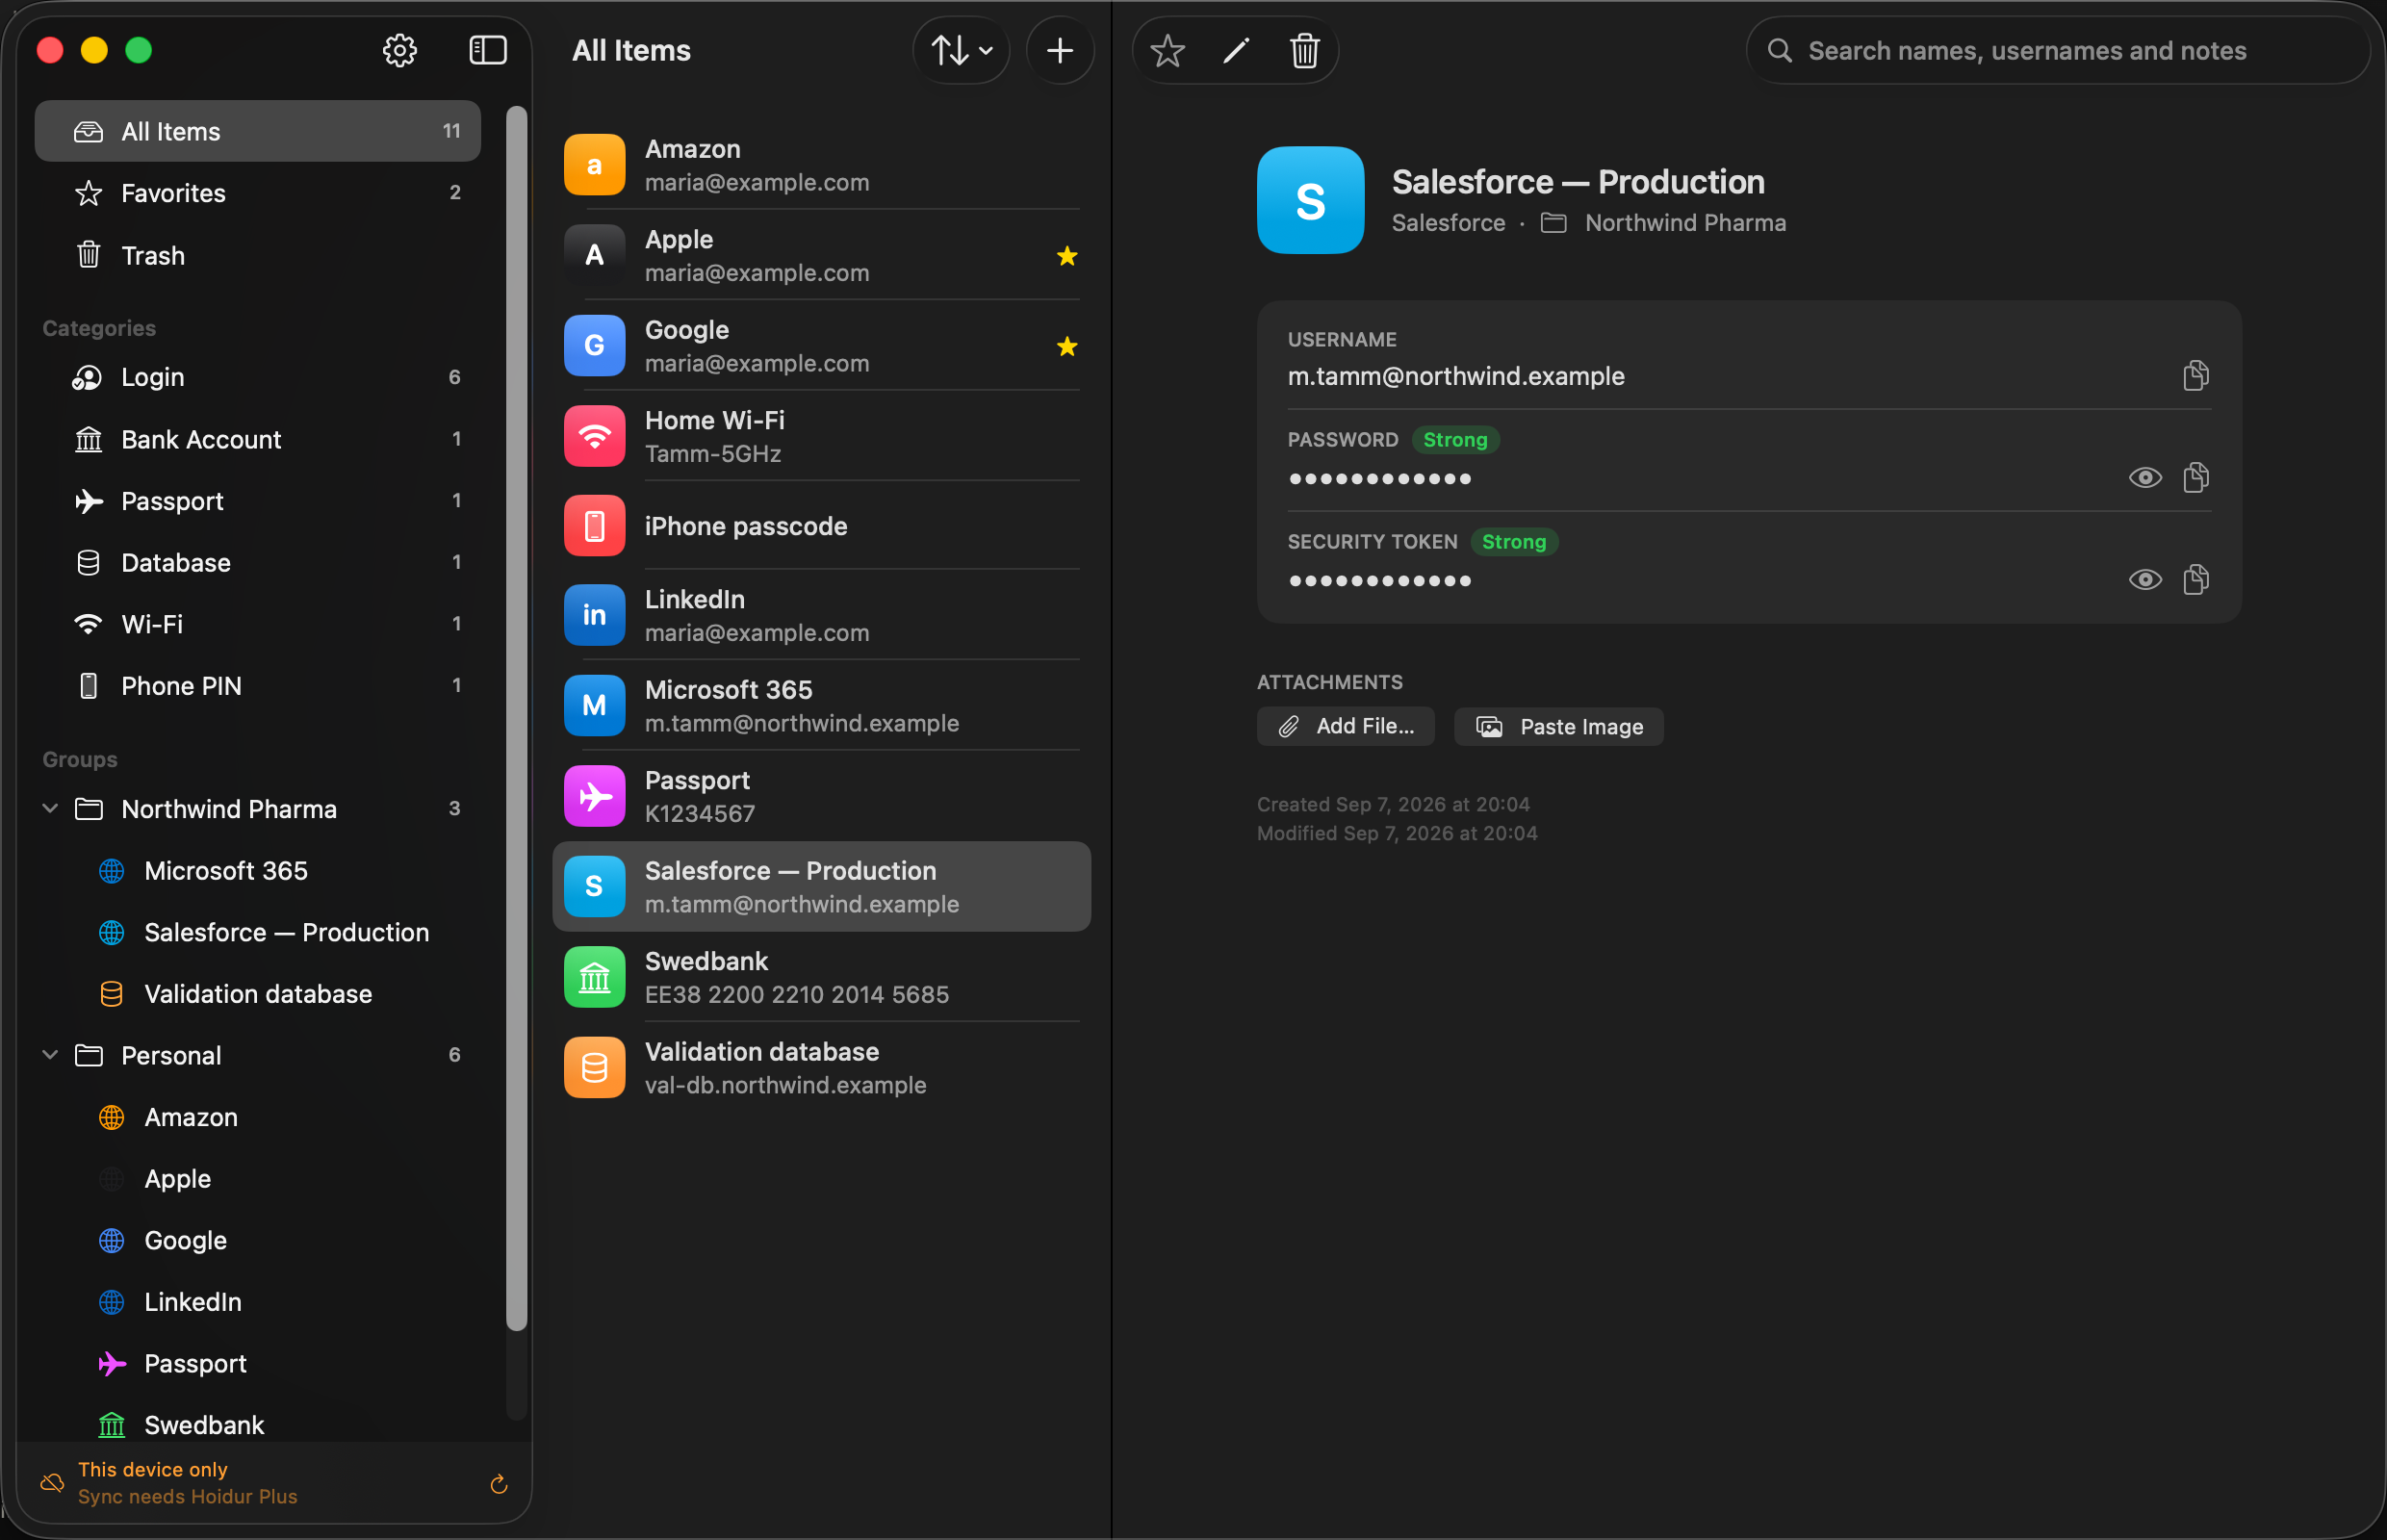
Task: Open Passport item icon in list
Action: coord(594,796)
